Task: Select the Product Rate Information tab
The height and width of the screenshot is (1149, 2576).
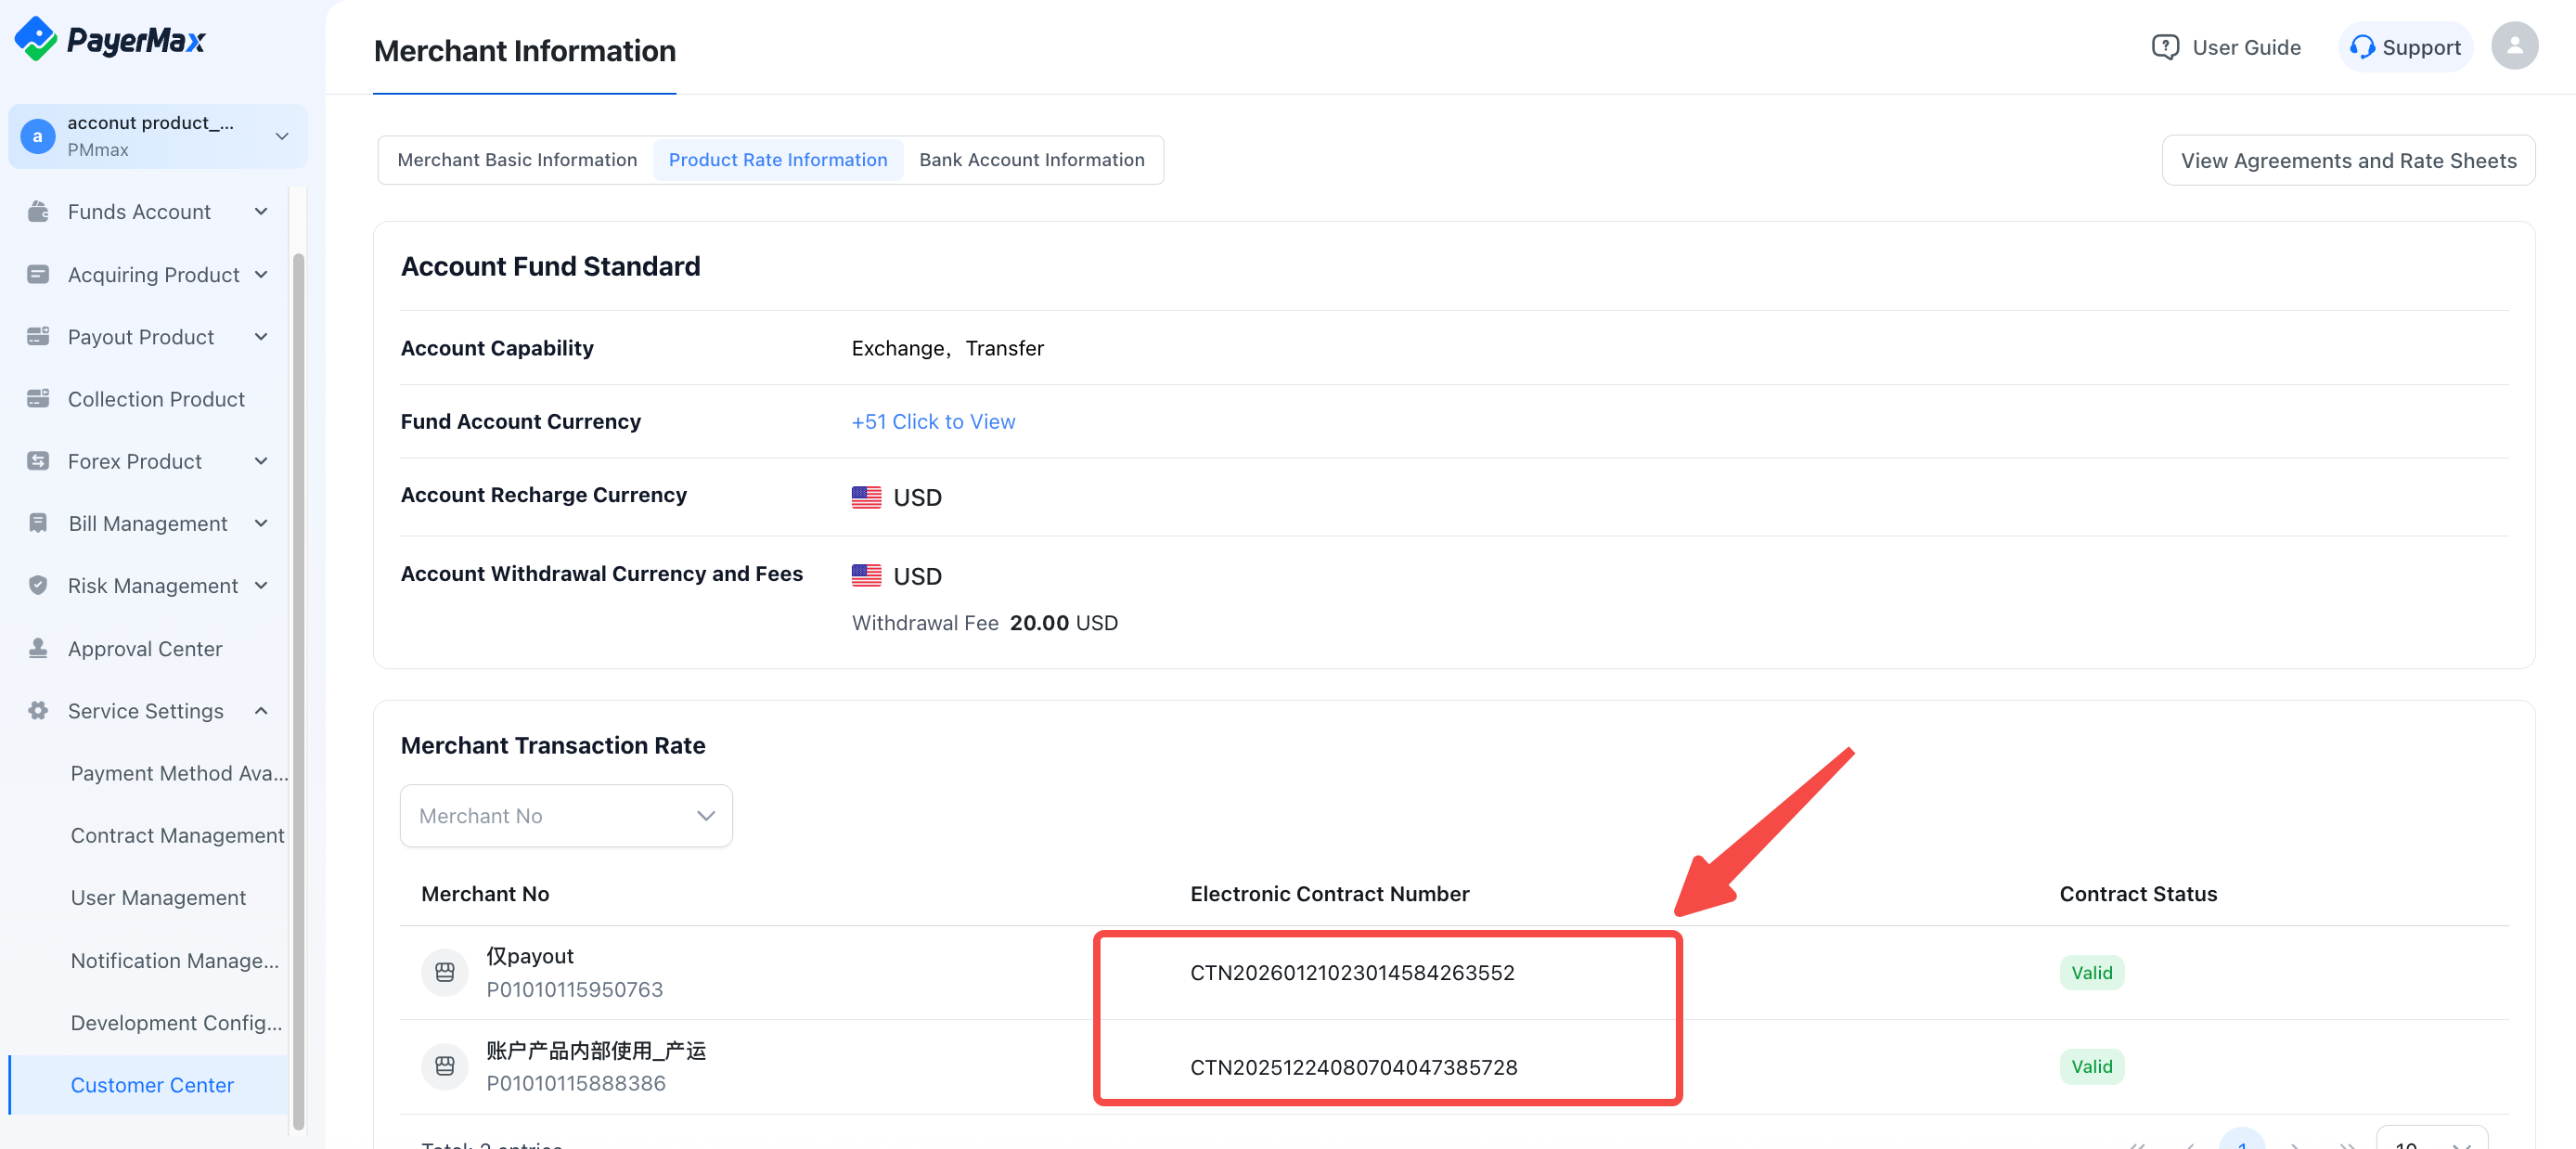Action: [x=778, y=160]
